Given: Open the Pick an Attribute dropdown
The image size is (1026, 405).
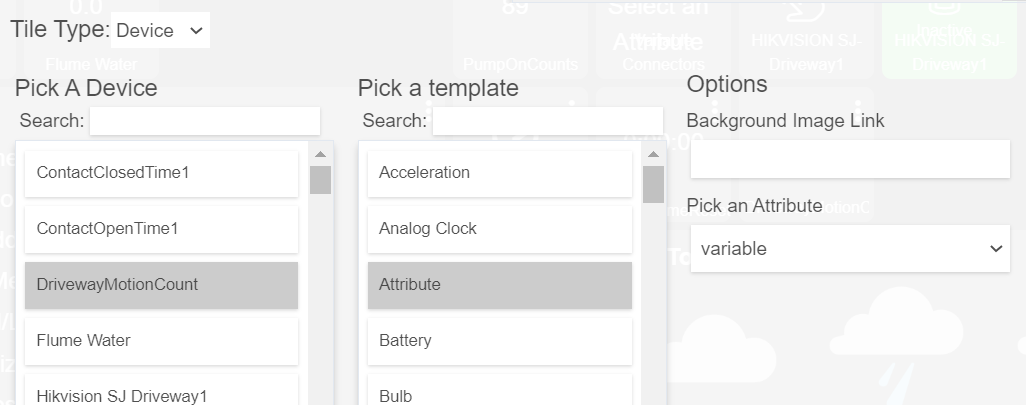Looking at the screenshot, I should point(850,249).
